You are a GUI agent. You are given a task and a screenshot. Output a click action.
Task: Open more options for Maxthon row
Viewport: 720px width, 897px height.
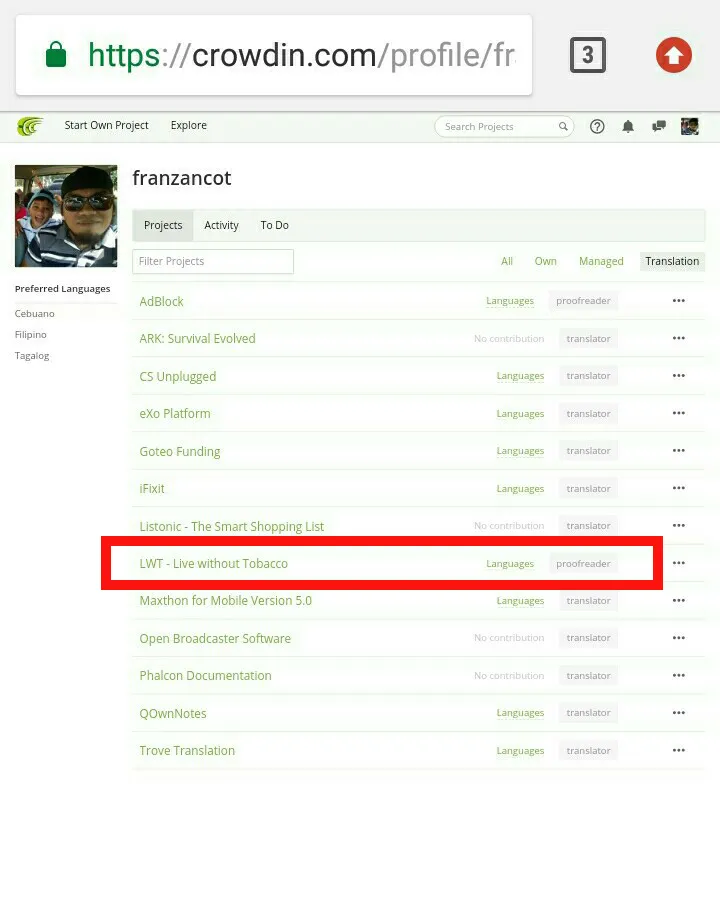679,600
